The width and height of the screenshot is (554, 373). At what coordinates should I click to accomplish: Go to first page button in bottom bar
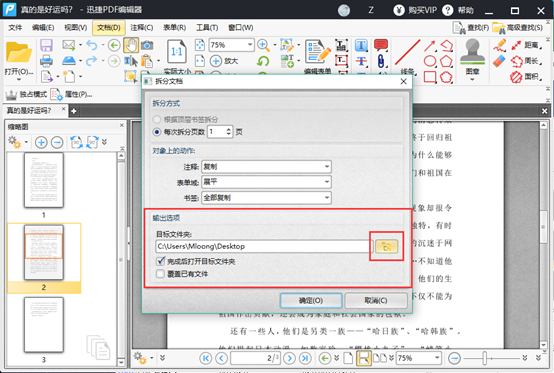coord(206,358)
